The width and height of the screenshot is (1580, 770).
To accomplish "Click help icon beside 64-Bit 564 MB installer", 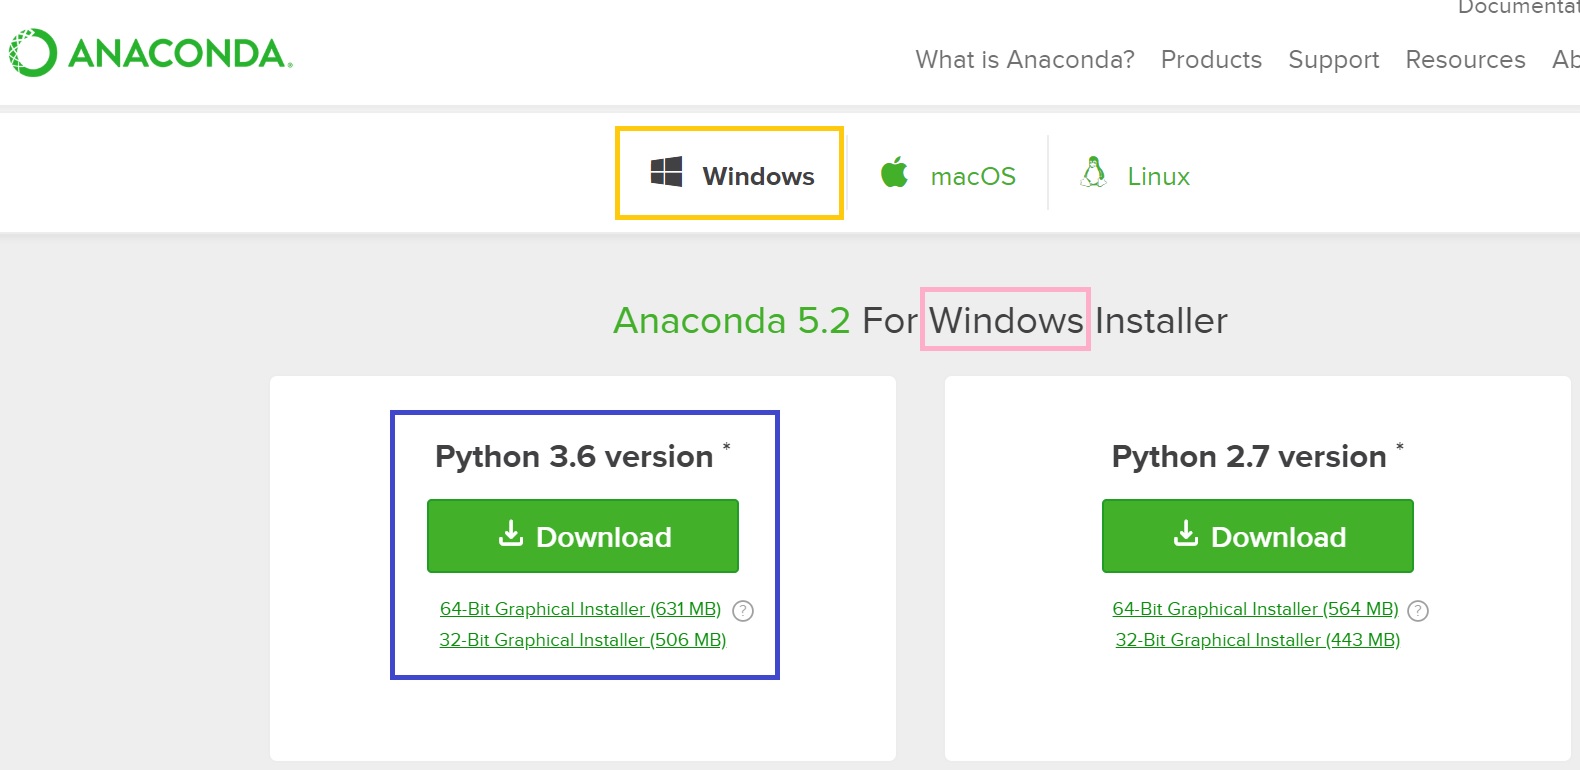I will pos(1418,611).
